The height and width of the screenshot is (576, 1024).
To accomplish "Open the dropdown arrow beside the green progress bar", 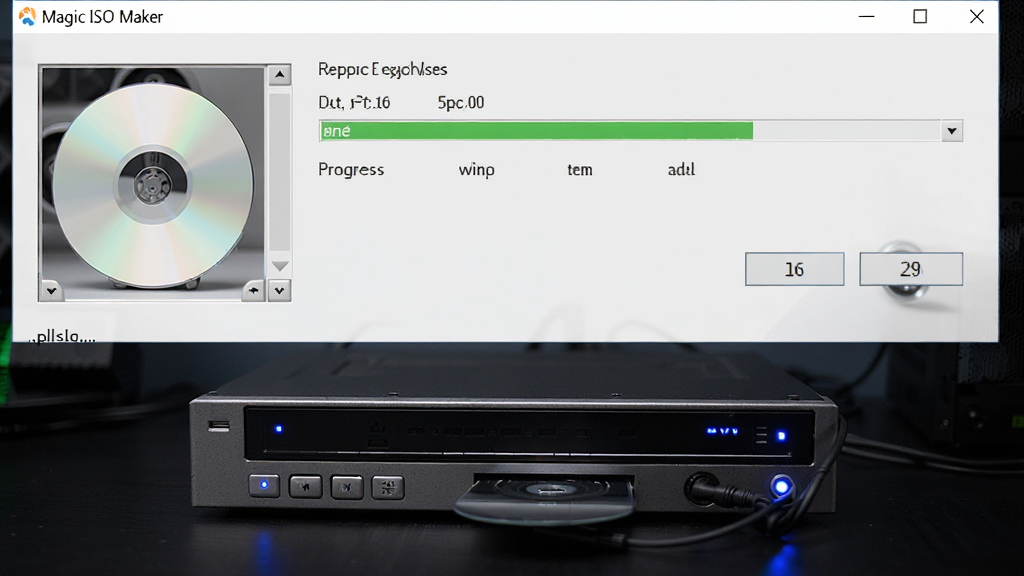I will [952, 131].
